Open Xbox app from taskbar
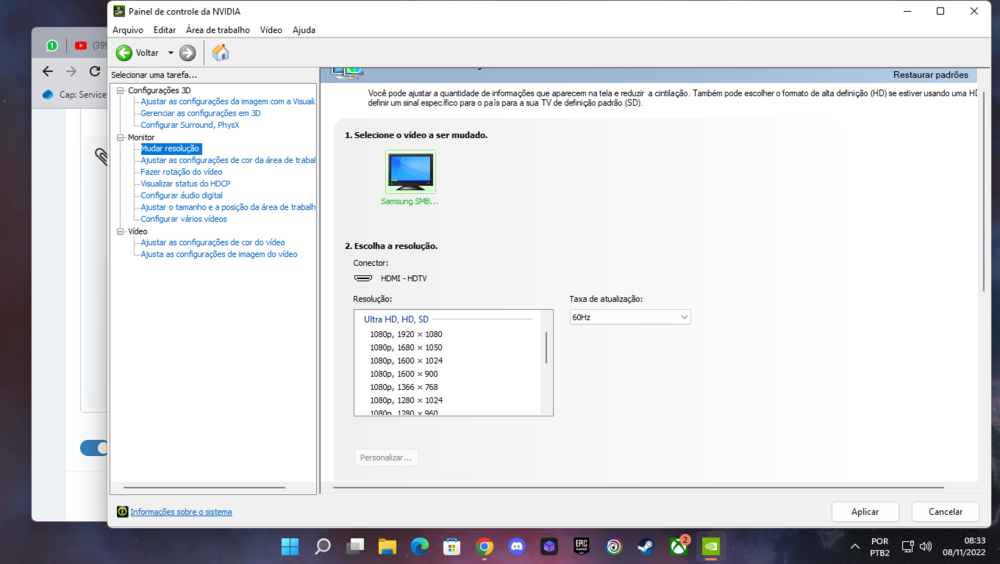 [x=679, y=546]
